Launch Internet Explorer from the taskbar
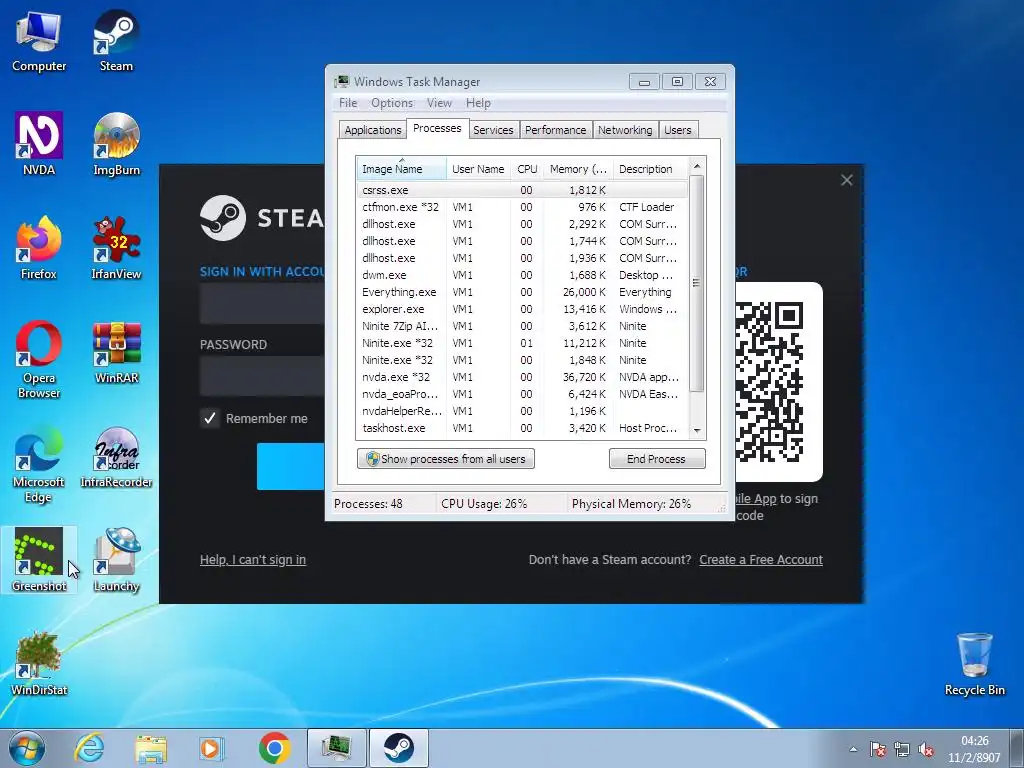 (89, 748)
